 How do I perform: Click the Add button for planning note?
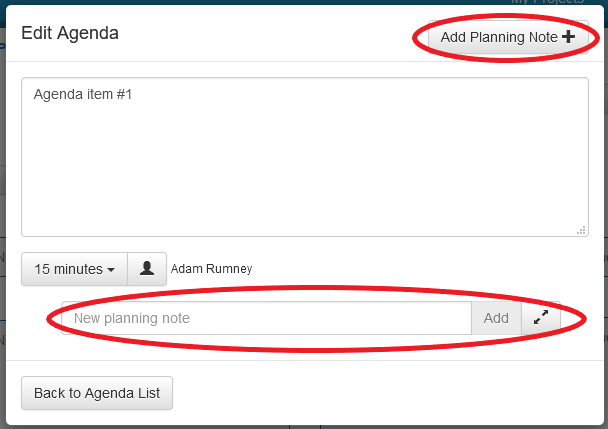click(496, 318)
